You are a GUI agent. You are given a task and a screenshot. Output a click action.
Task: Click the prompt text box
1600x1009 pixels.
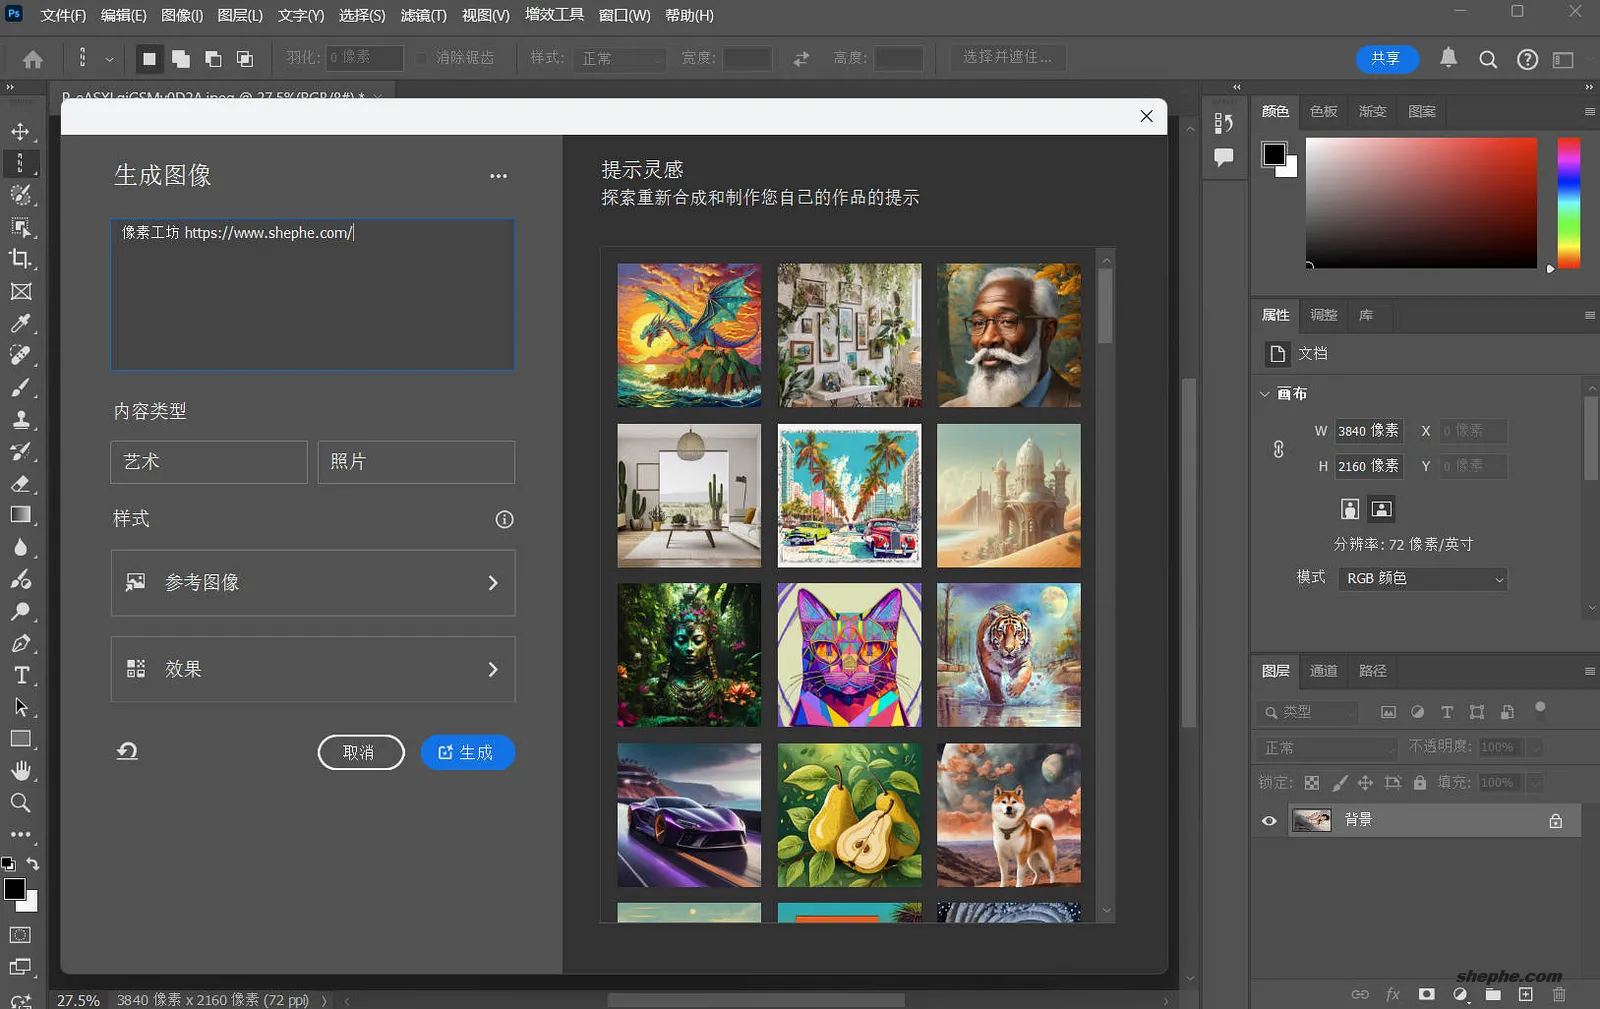(313, 294)
